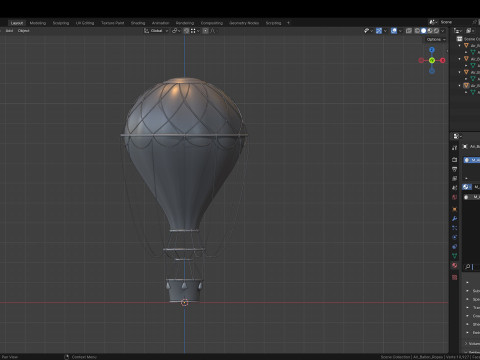Open the Physics properties tab

tap(455, 237)
